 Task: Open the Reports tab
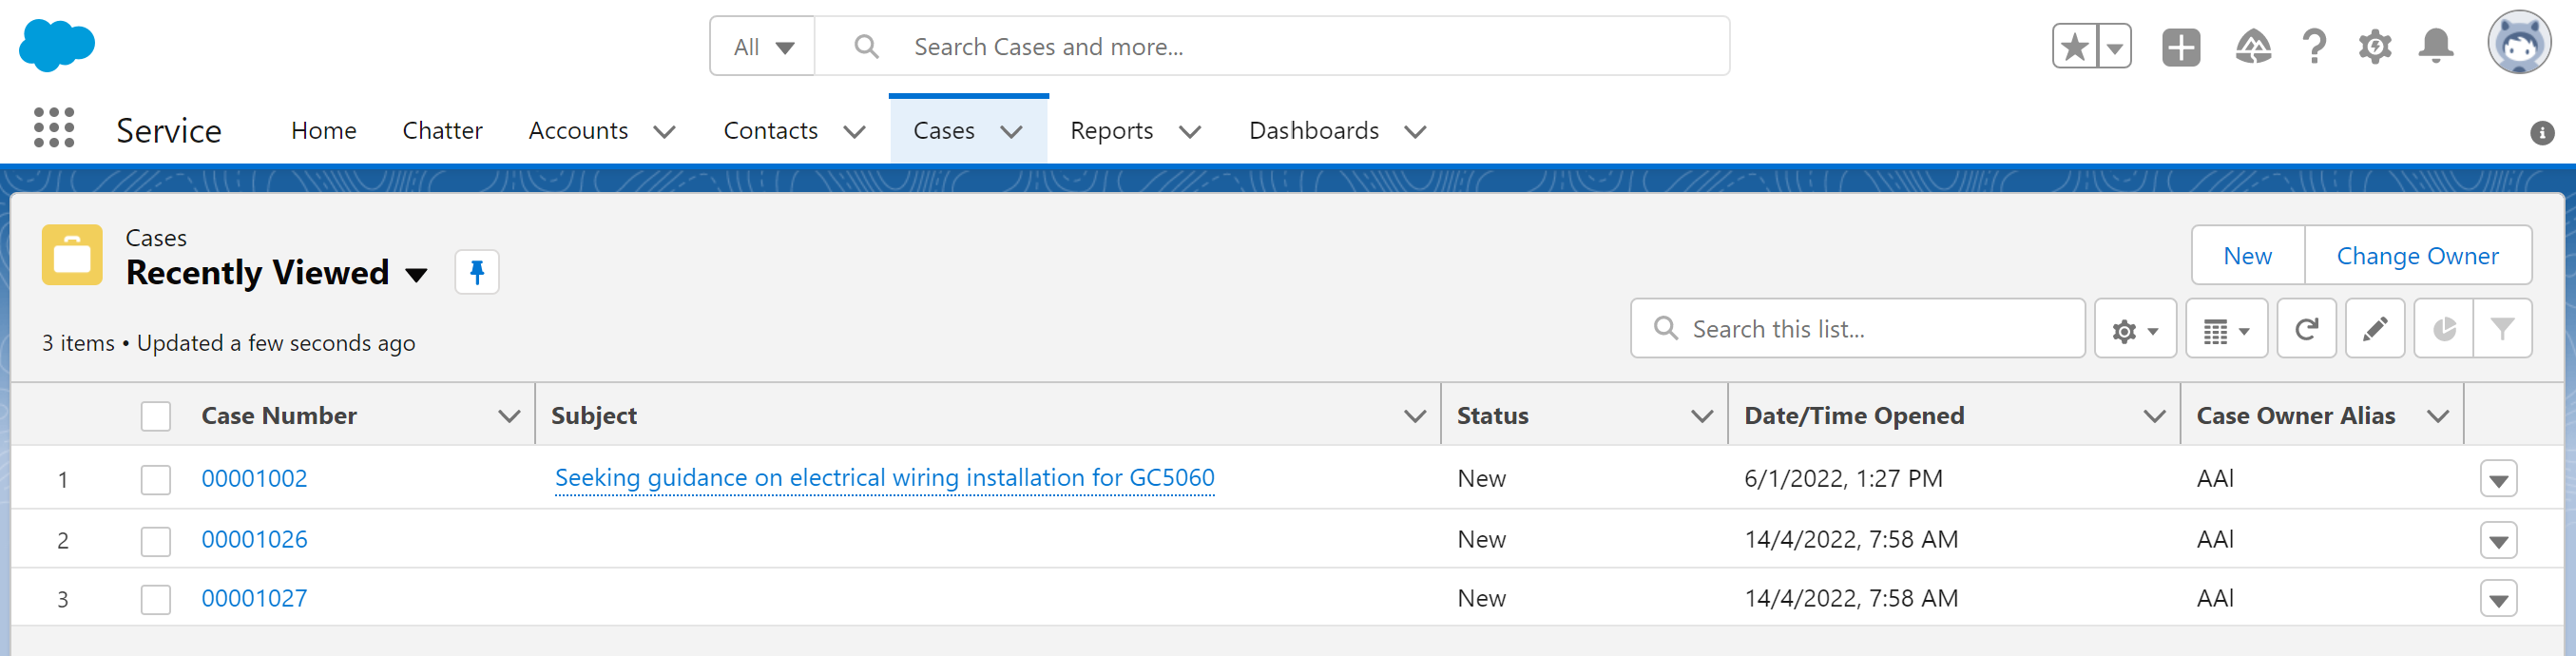pos(1111,130)
